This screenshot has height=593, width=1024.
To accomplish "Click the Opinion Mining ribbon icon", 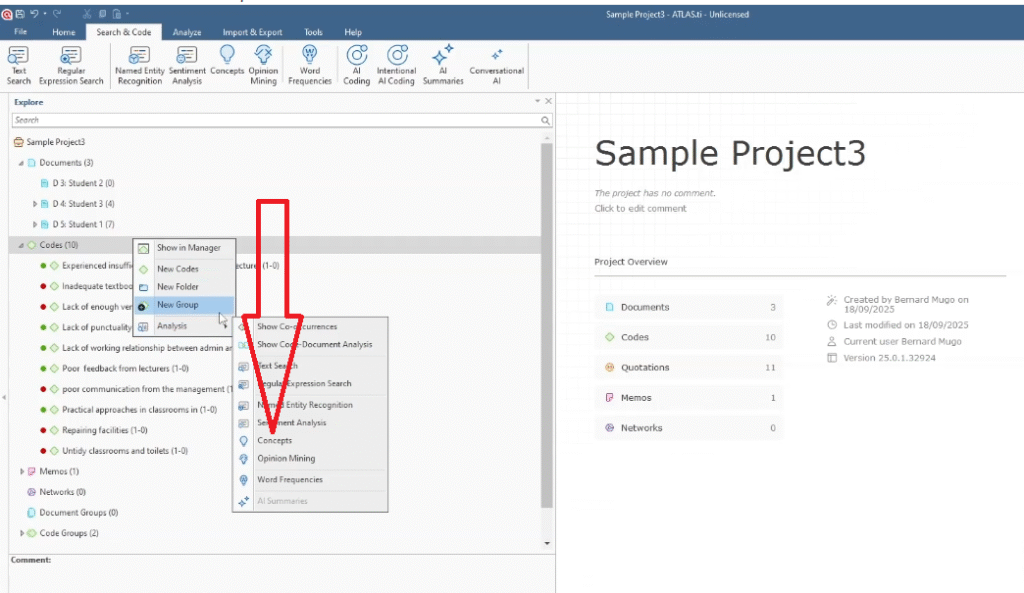I will click(x=263, y=64).
